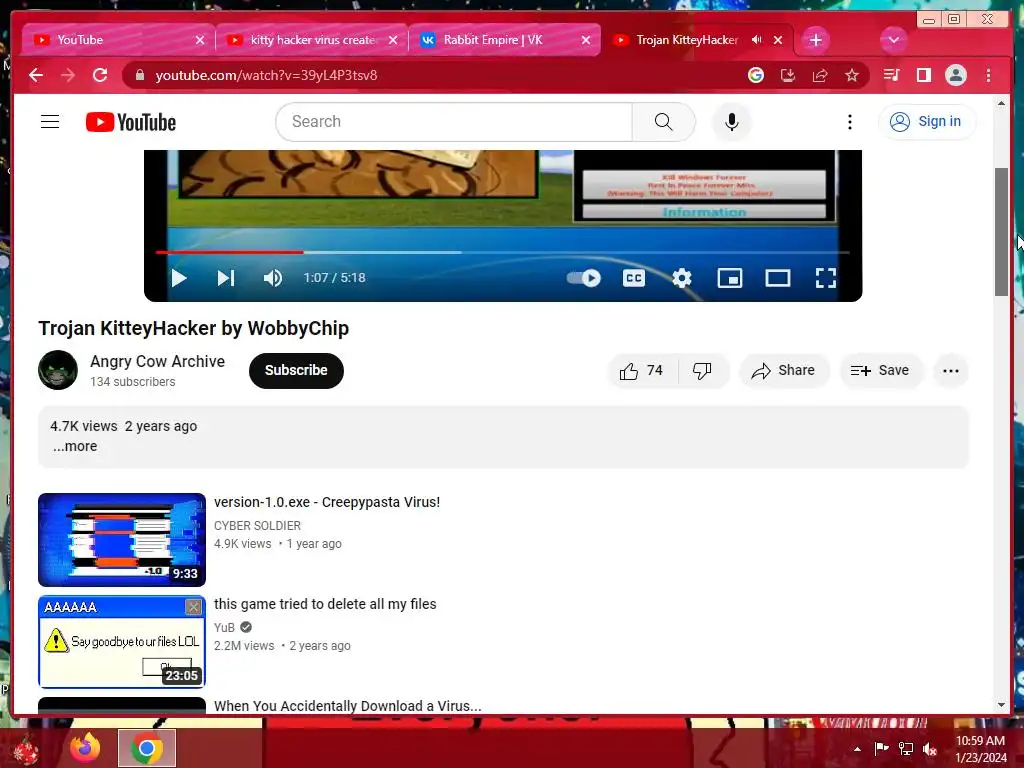
Task: Mute the tab via the tab speaker icon
Action: point(756,40)
